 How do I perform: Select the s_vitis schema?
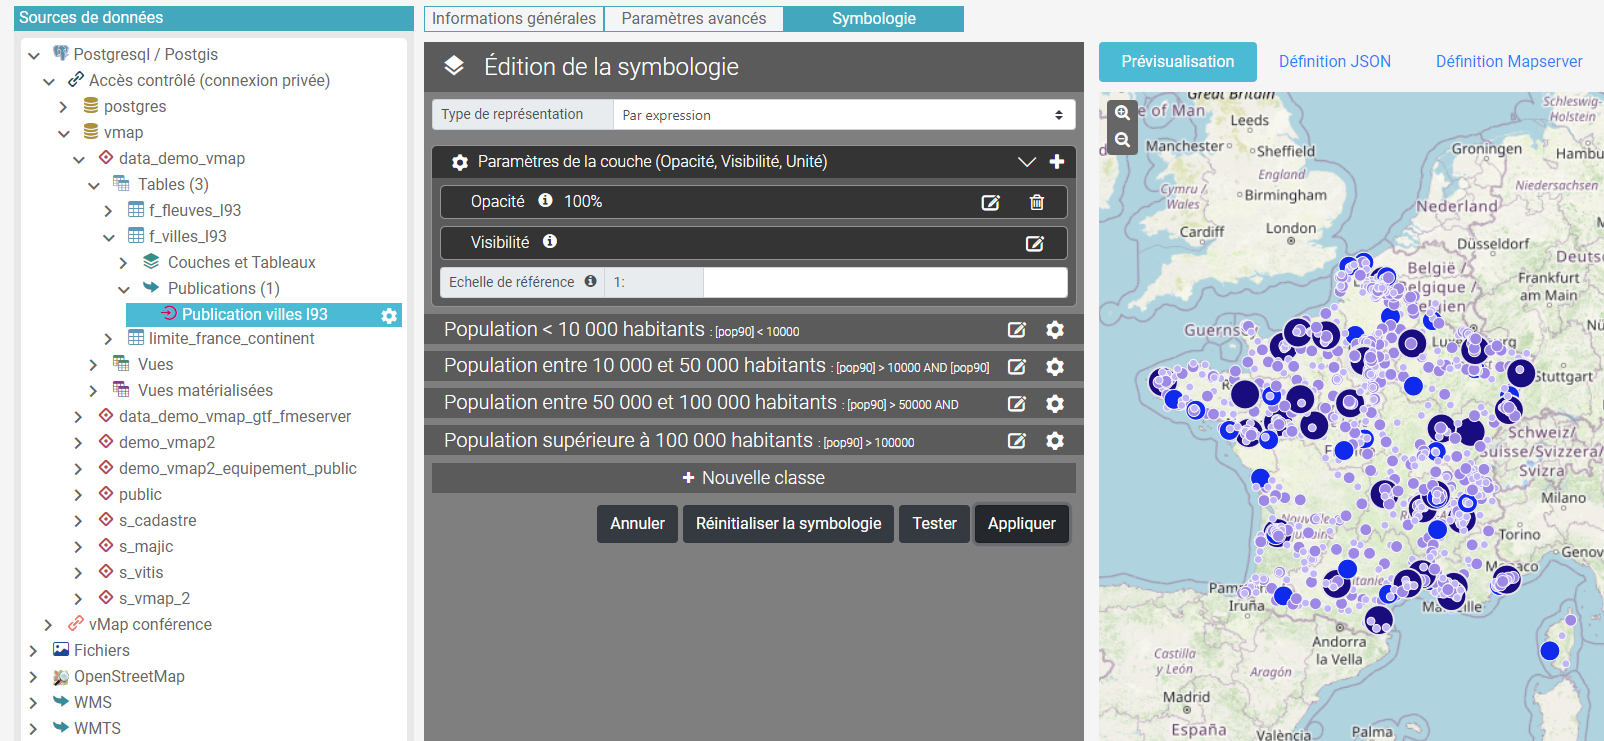(x=141, y=573)
